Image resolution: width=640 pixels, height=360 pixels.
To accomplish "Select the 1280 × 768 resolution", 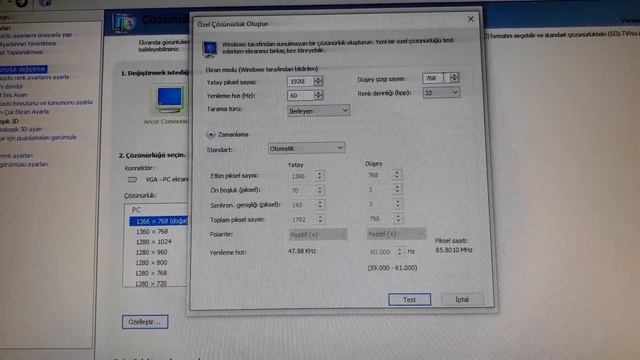I will [x=151, y=273].
